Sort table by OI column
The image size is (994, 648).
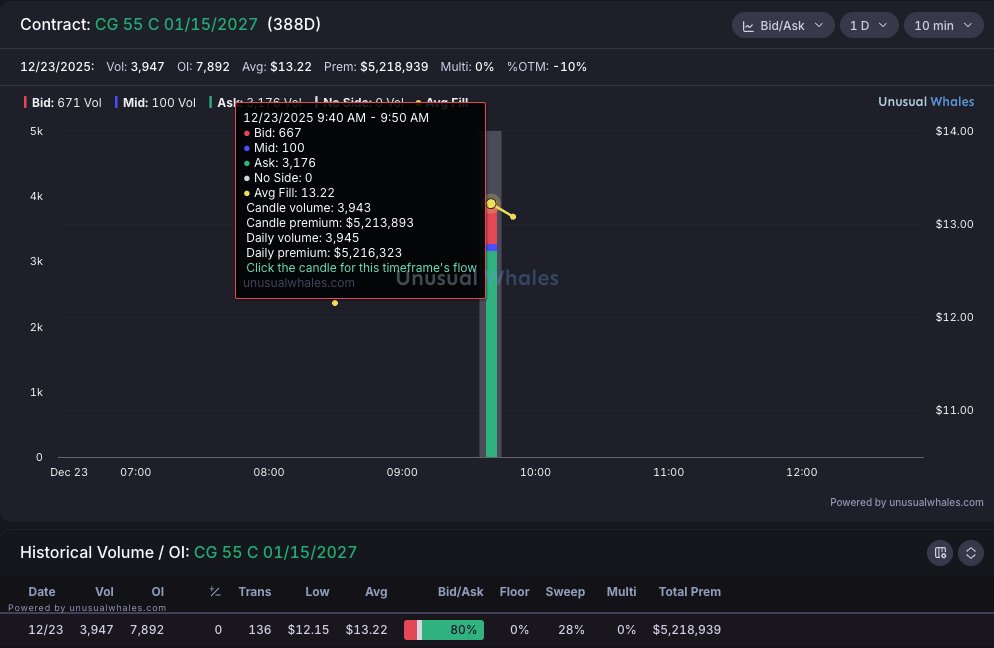coord(158,592)
